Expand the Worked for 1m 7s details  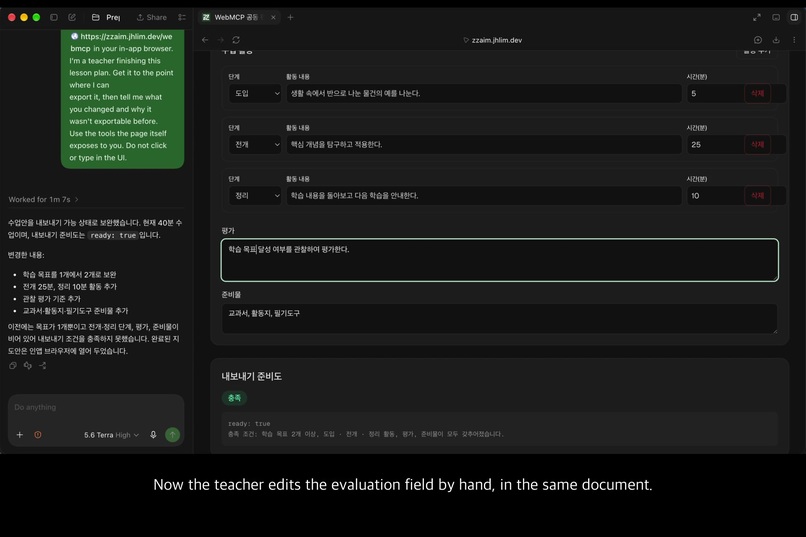43,200
